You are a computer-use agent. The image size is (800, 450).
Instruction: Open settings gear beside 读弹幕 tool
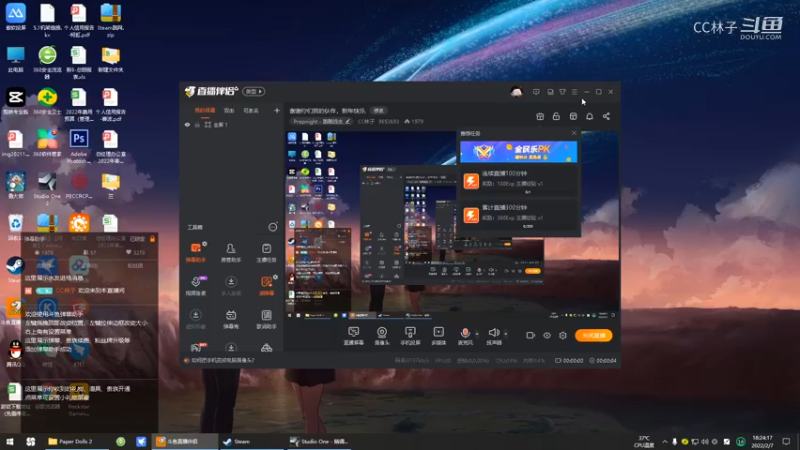coord(276,277)
